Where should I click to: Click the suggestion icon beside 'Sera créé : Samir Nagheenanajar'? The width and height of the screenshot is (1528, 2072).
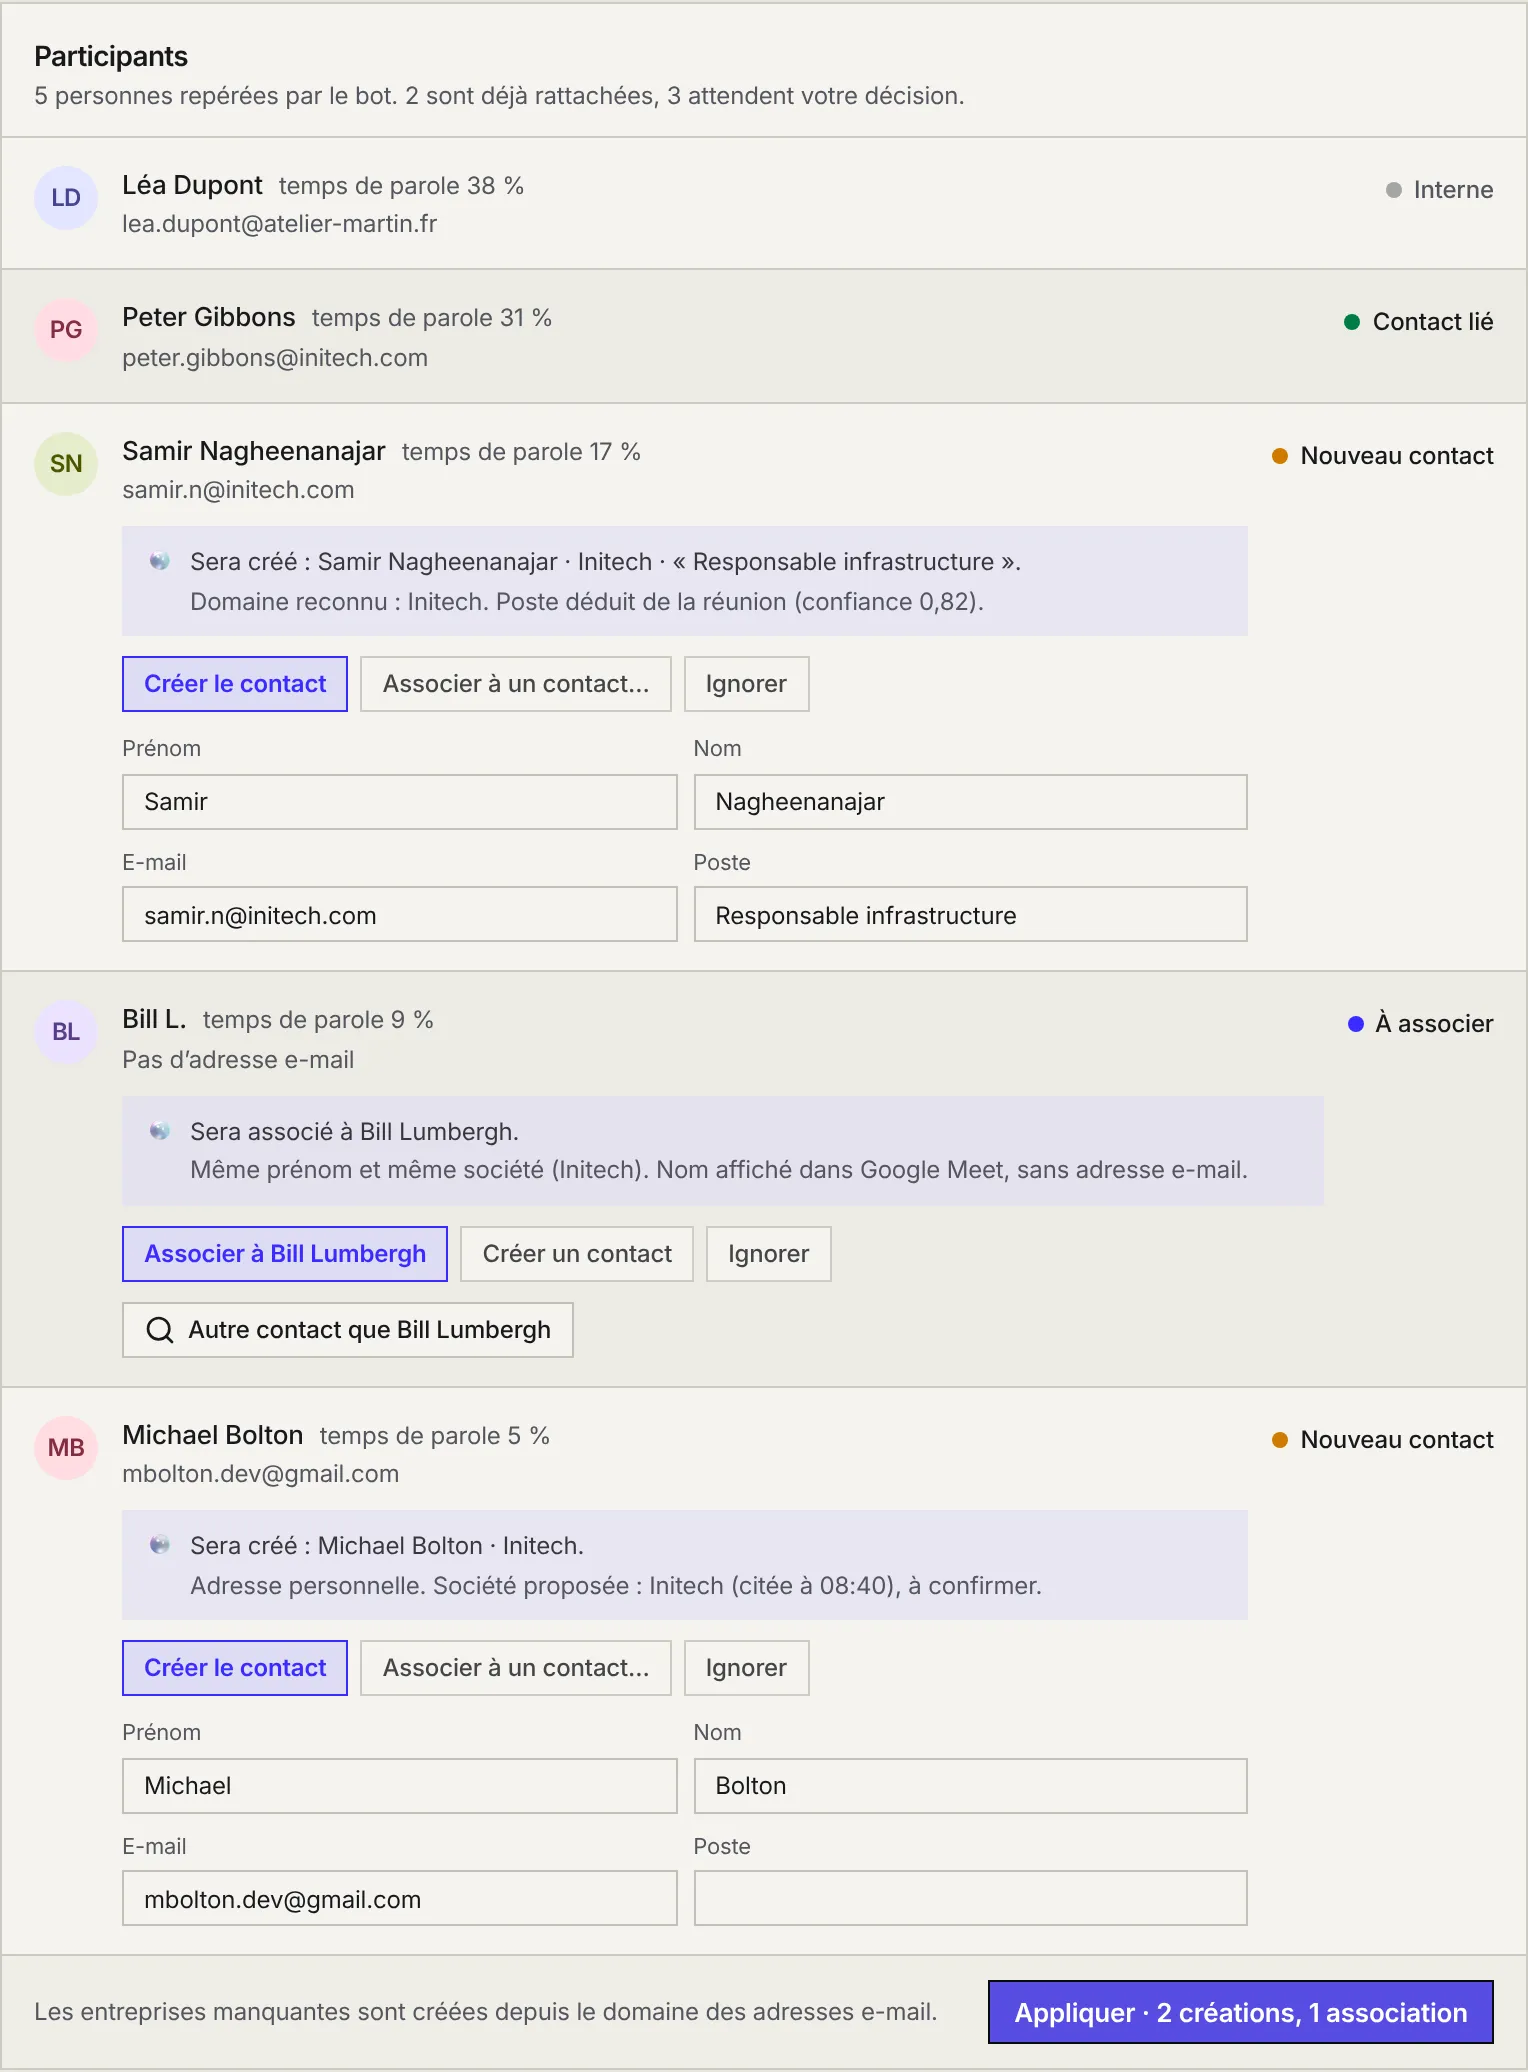[159, 561]
